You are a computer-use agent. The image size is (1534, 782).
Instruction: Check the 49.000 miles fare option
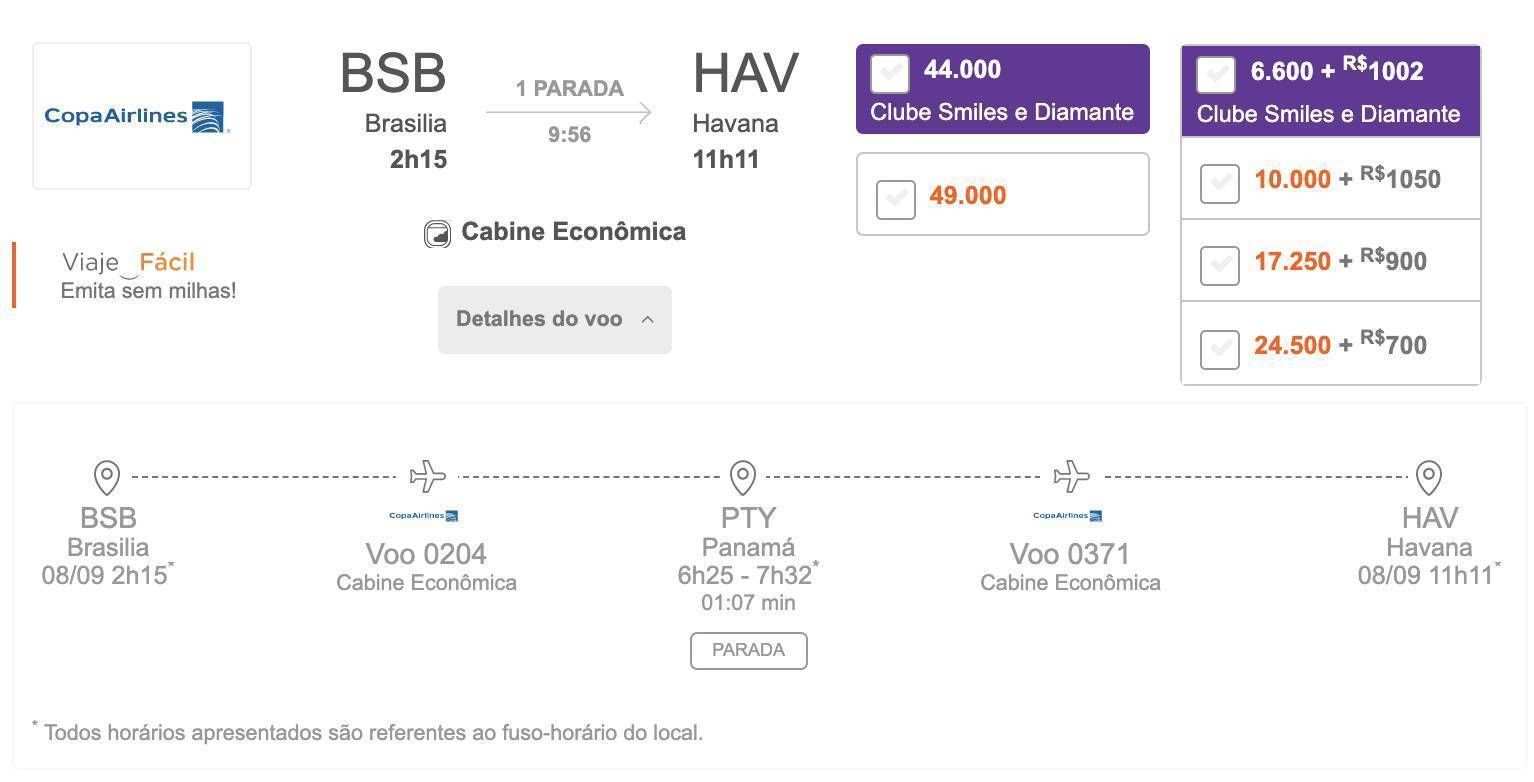pos(896,199)
